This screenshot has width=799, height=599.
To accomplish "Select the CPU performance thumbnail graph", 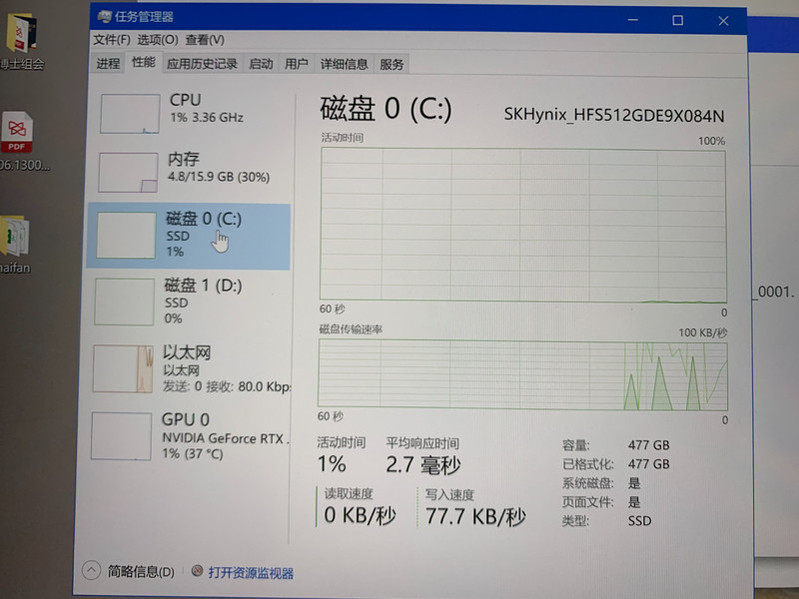I will pyautogui.click(x=129, y=113).
